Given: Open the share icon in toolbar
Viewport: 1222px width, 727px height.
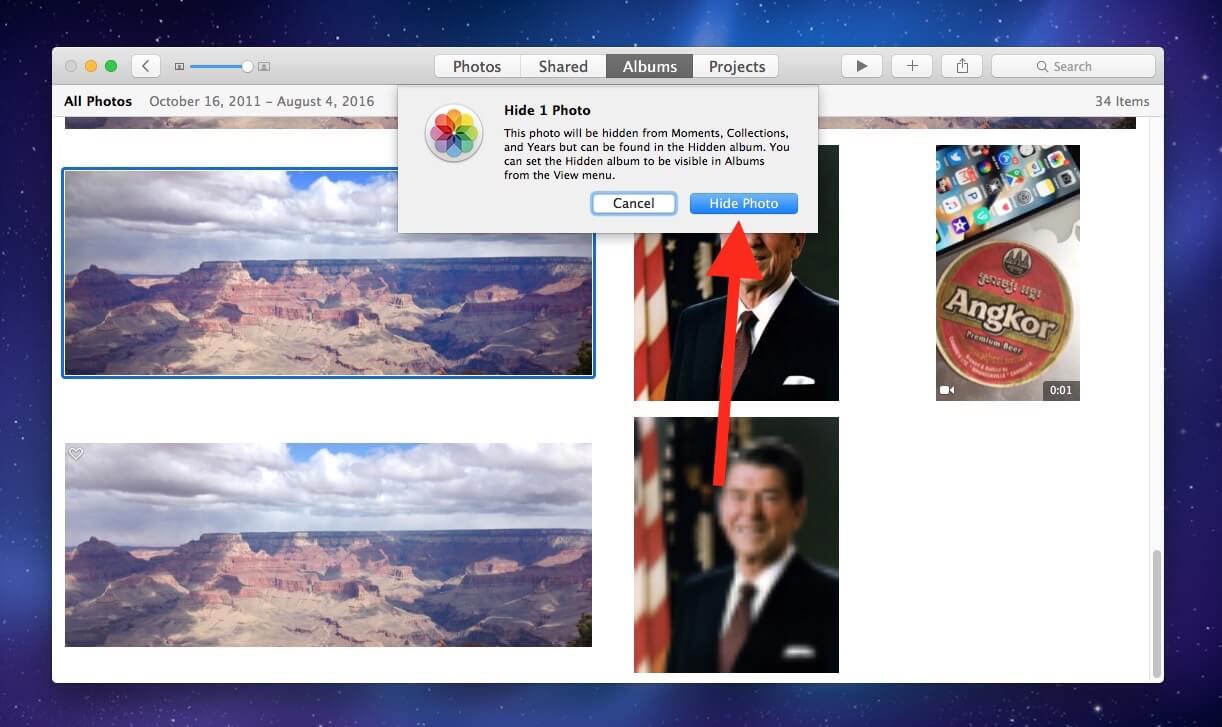Looking at the screenshot, I should coord(962,66).
